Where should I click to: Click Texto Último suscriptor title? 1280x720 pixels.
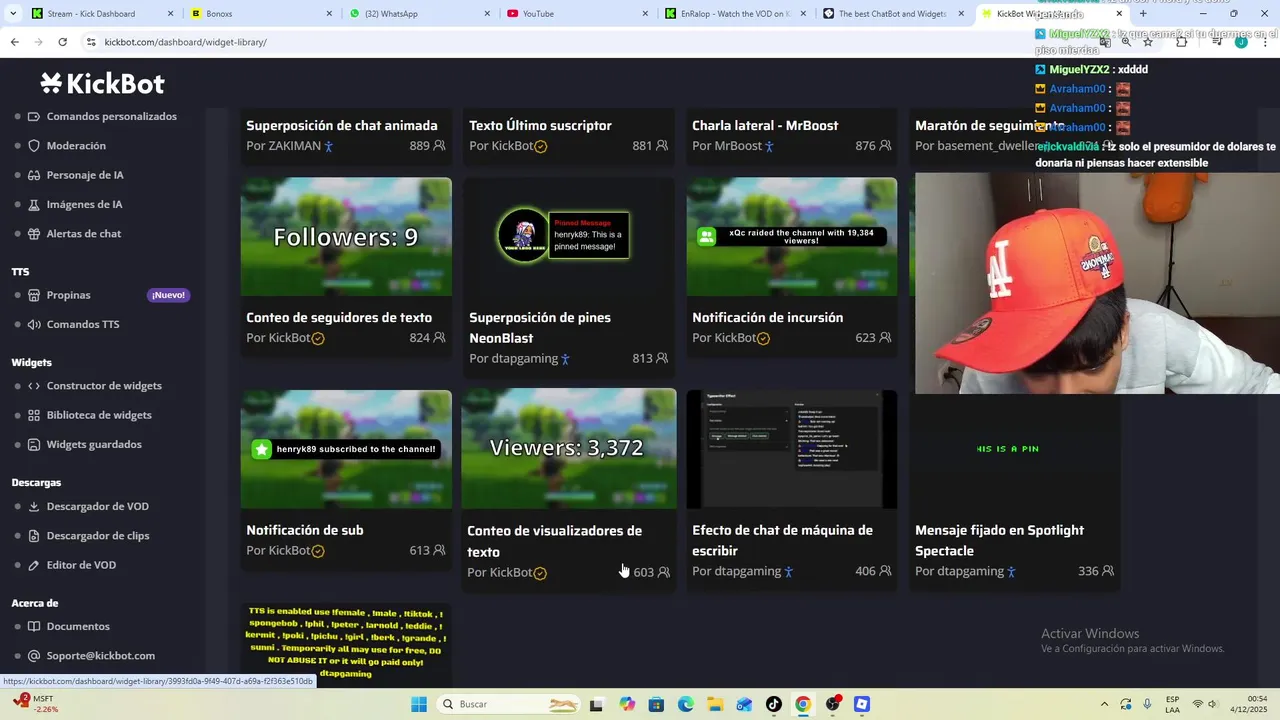coord(540,126)
